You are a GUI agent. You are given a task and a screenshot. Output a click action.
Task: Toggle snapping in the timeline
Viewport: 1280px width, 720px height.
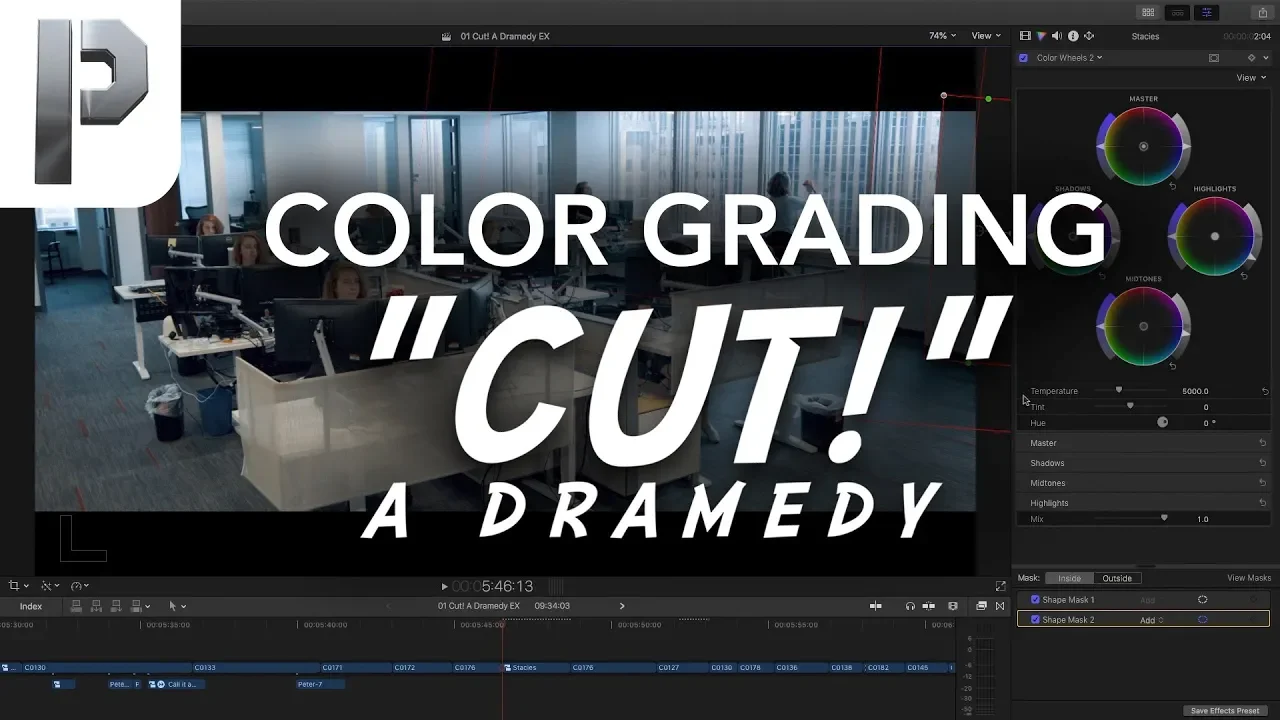tap(929, 606)
